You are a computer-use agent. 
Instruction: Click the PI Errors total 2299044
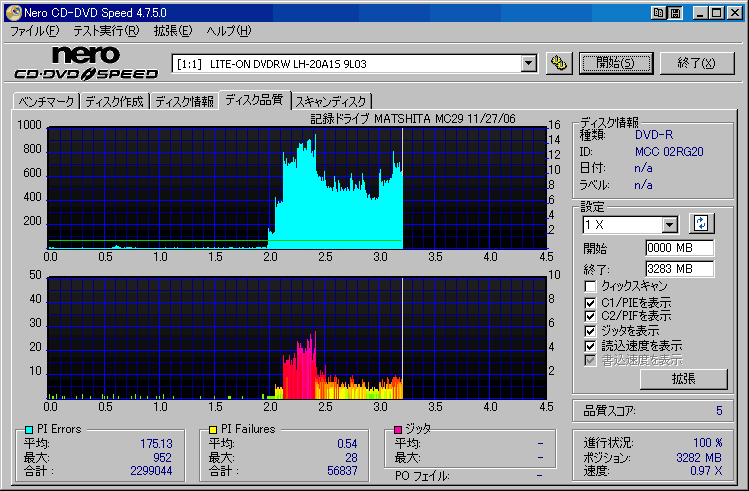[x=151, y=471]
